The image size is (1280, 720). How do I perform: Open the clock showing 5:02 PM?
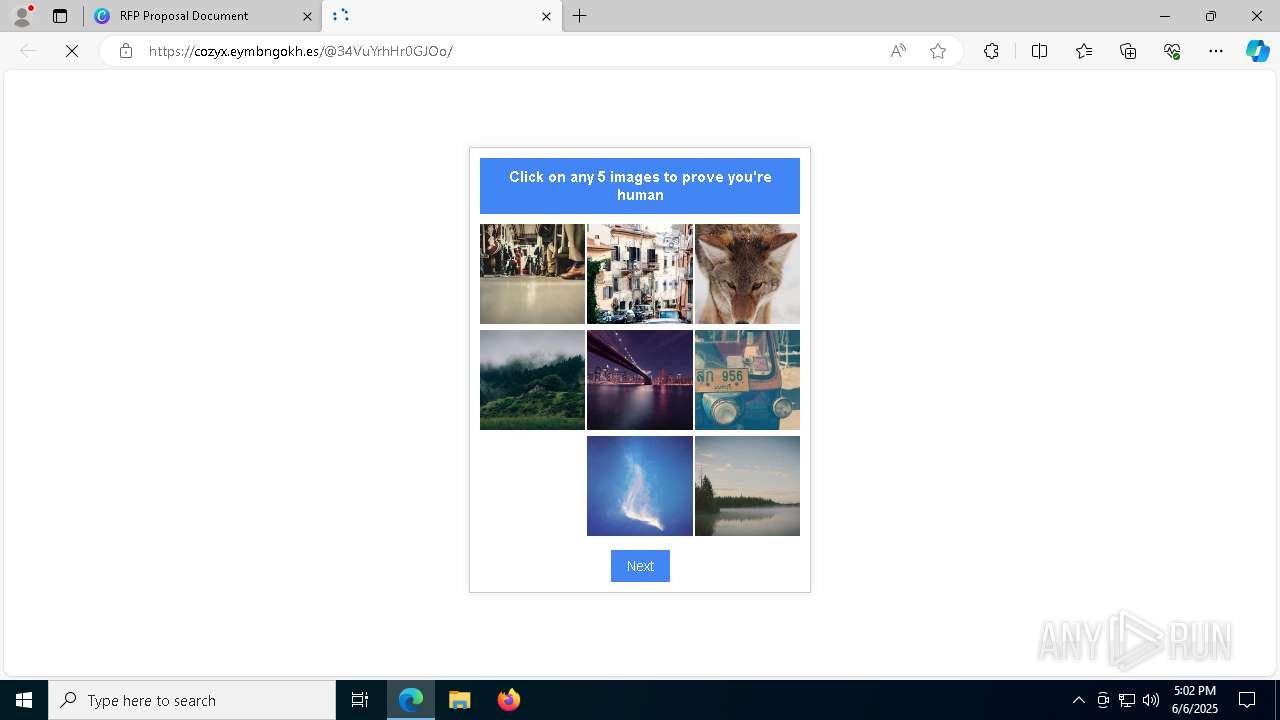(x=1194, y=700)
